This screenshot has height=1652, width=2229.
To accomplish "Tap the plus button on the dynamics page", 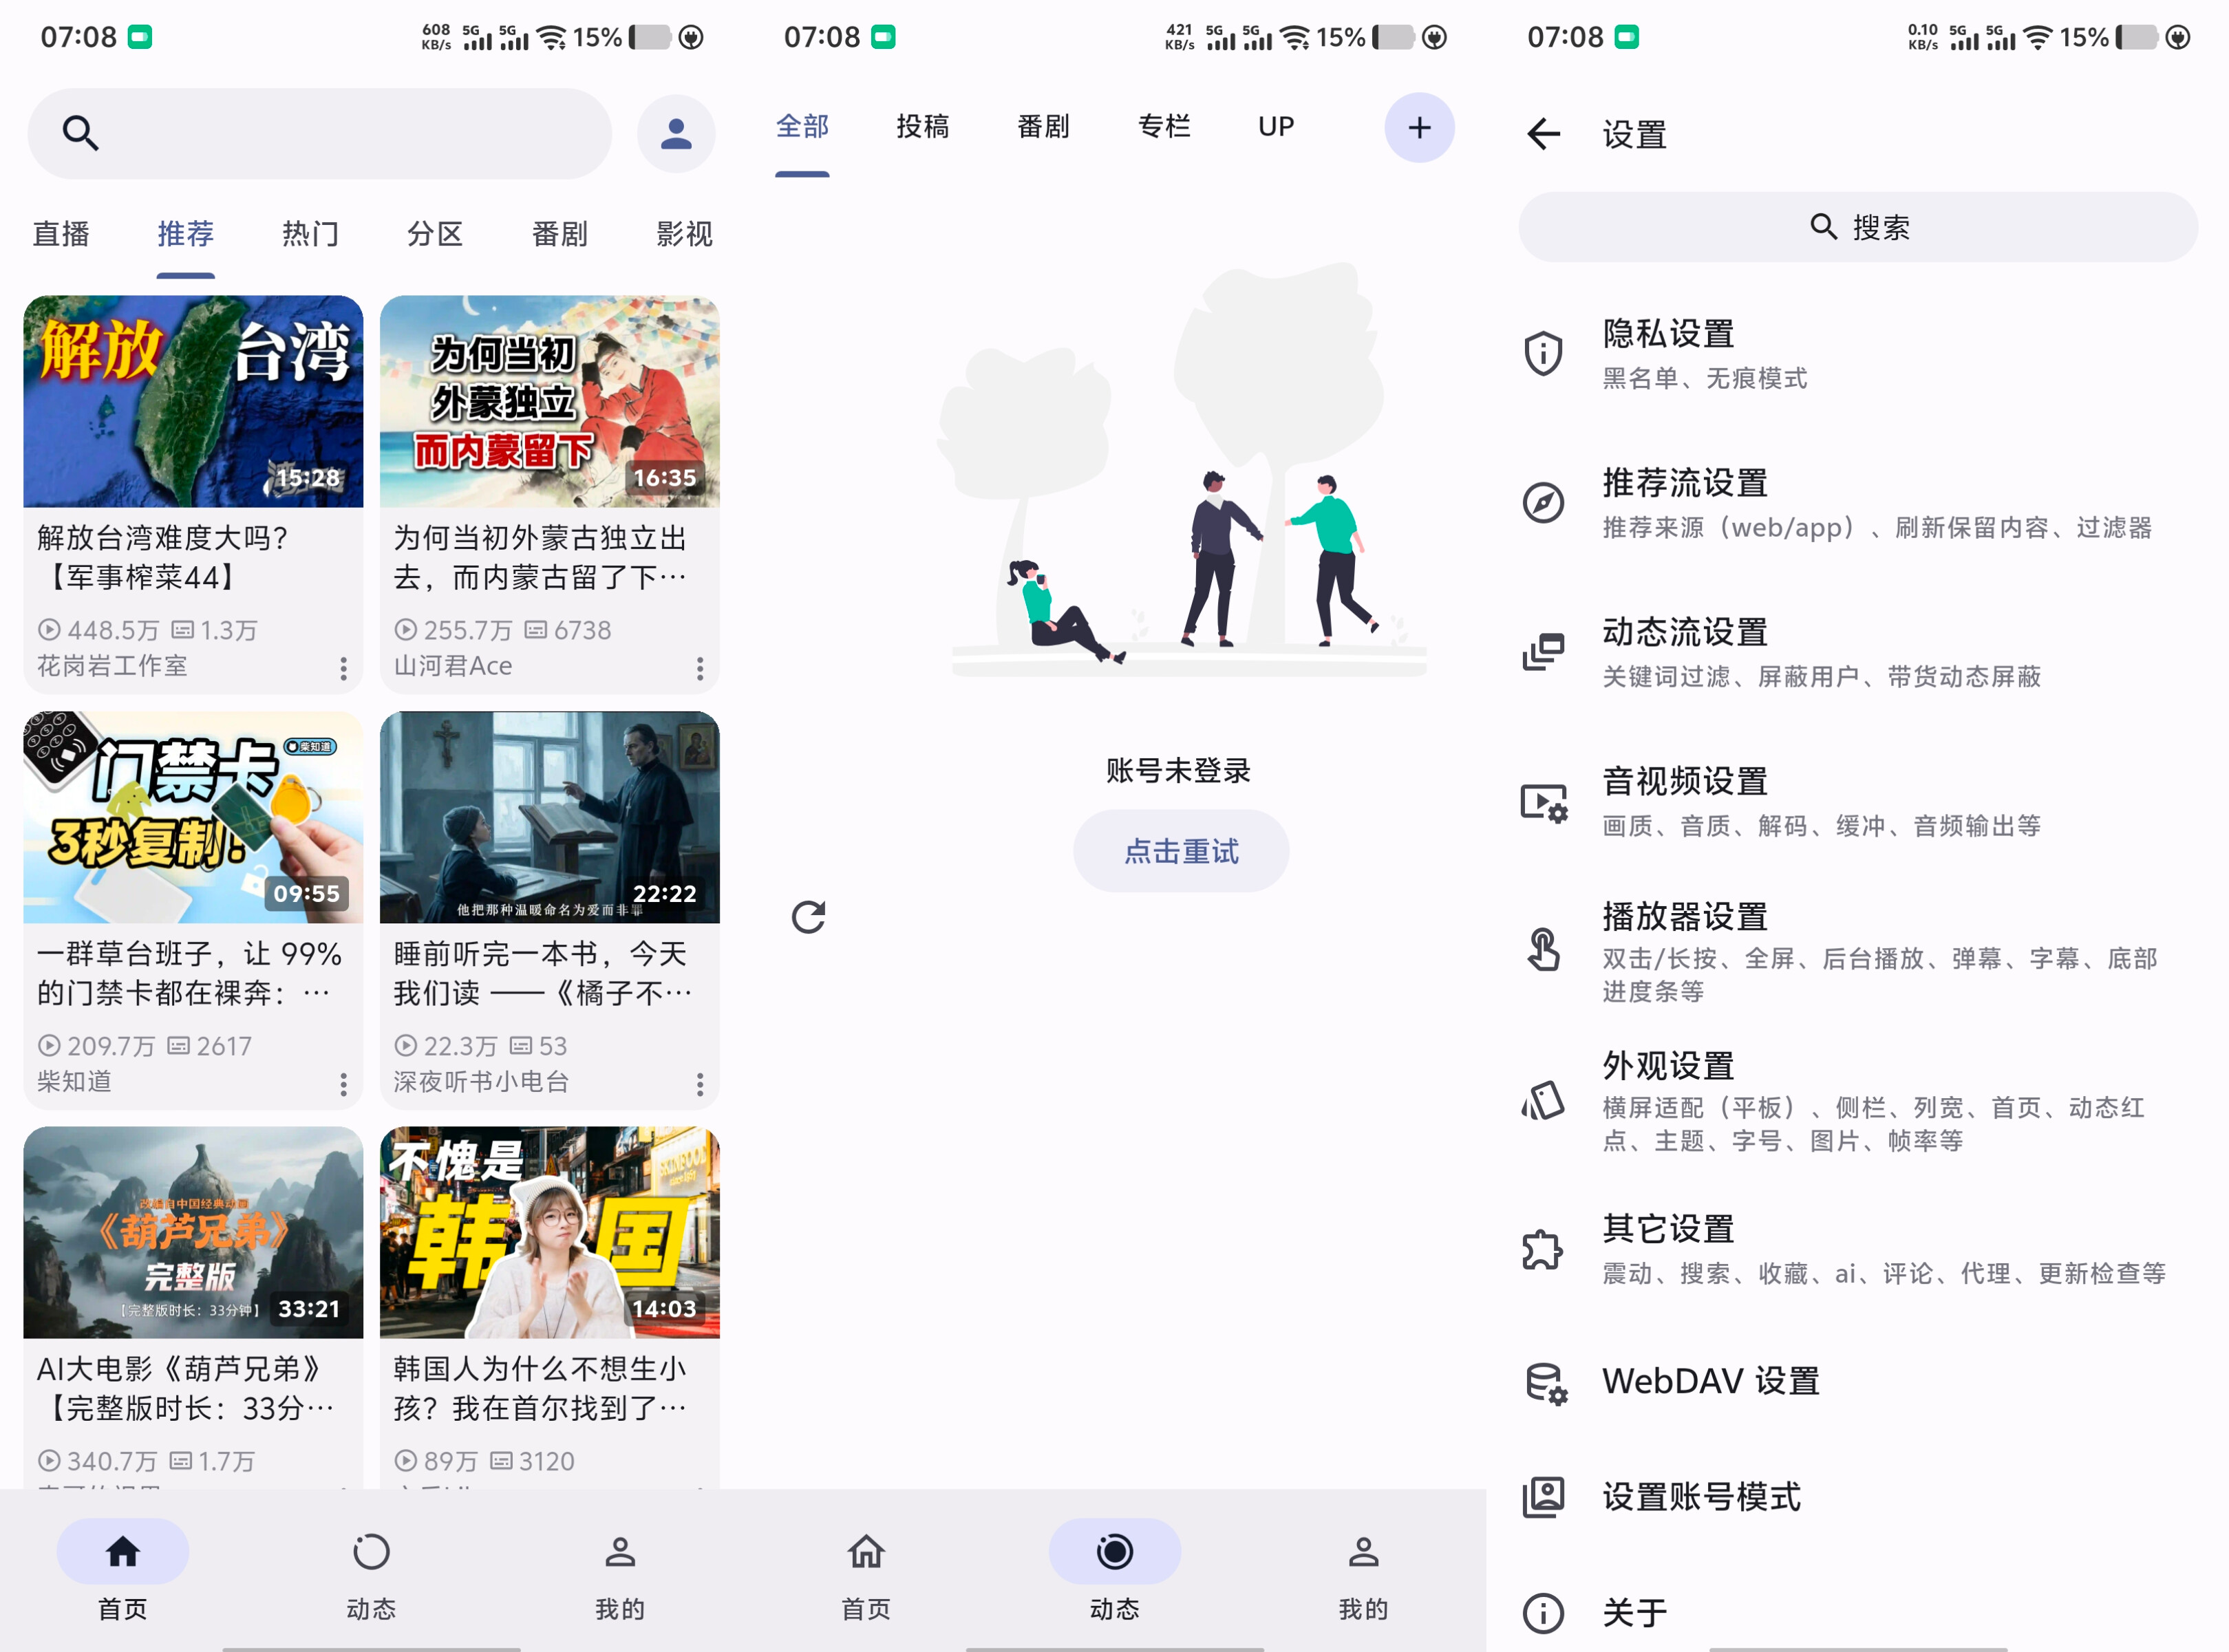I will click(x=1419, y=127).
